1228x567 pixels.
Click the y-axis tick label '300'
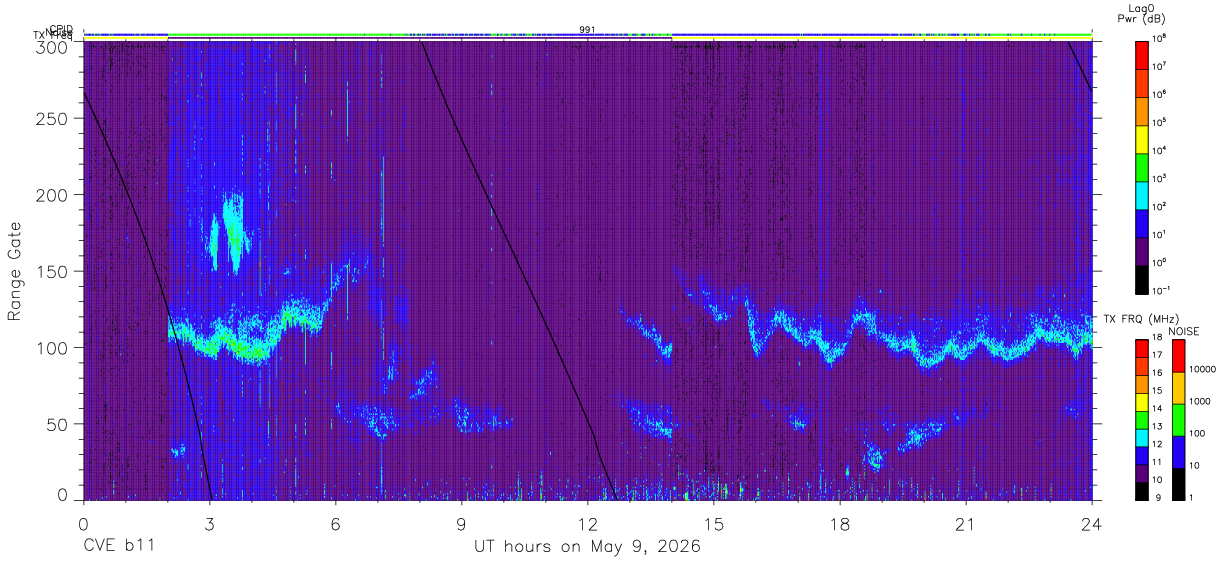click(52, 46)
